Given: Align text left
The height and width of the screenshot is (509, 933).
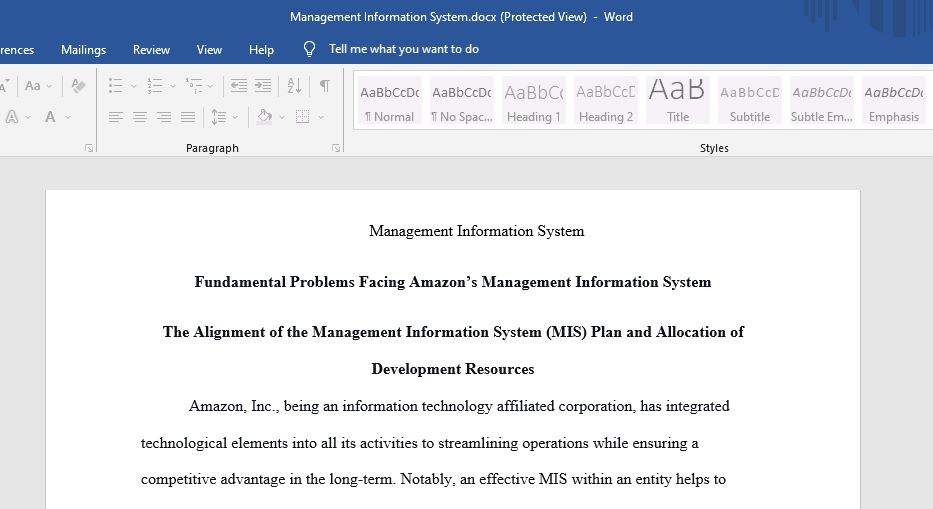Looking at the screenshot, I should [x=115, y=117].
